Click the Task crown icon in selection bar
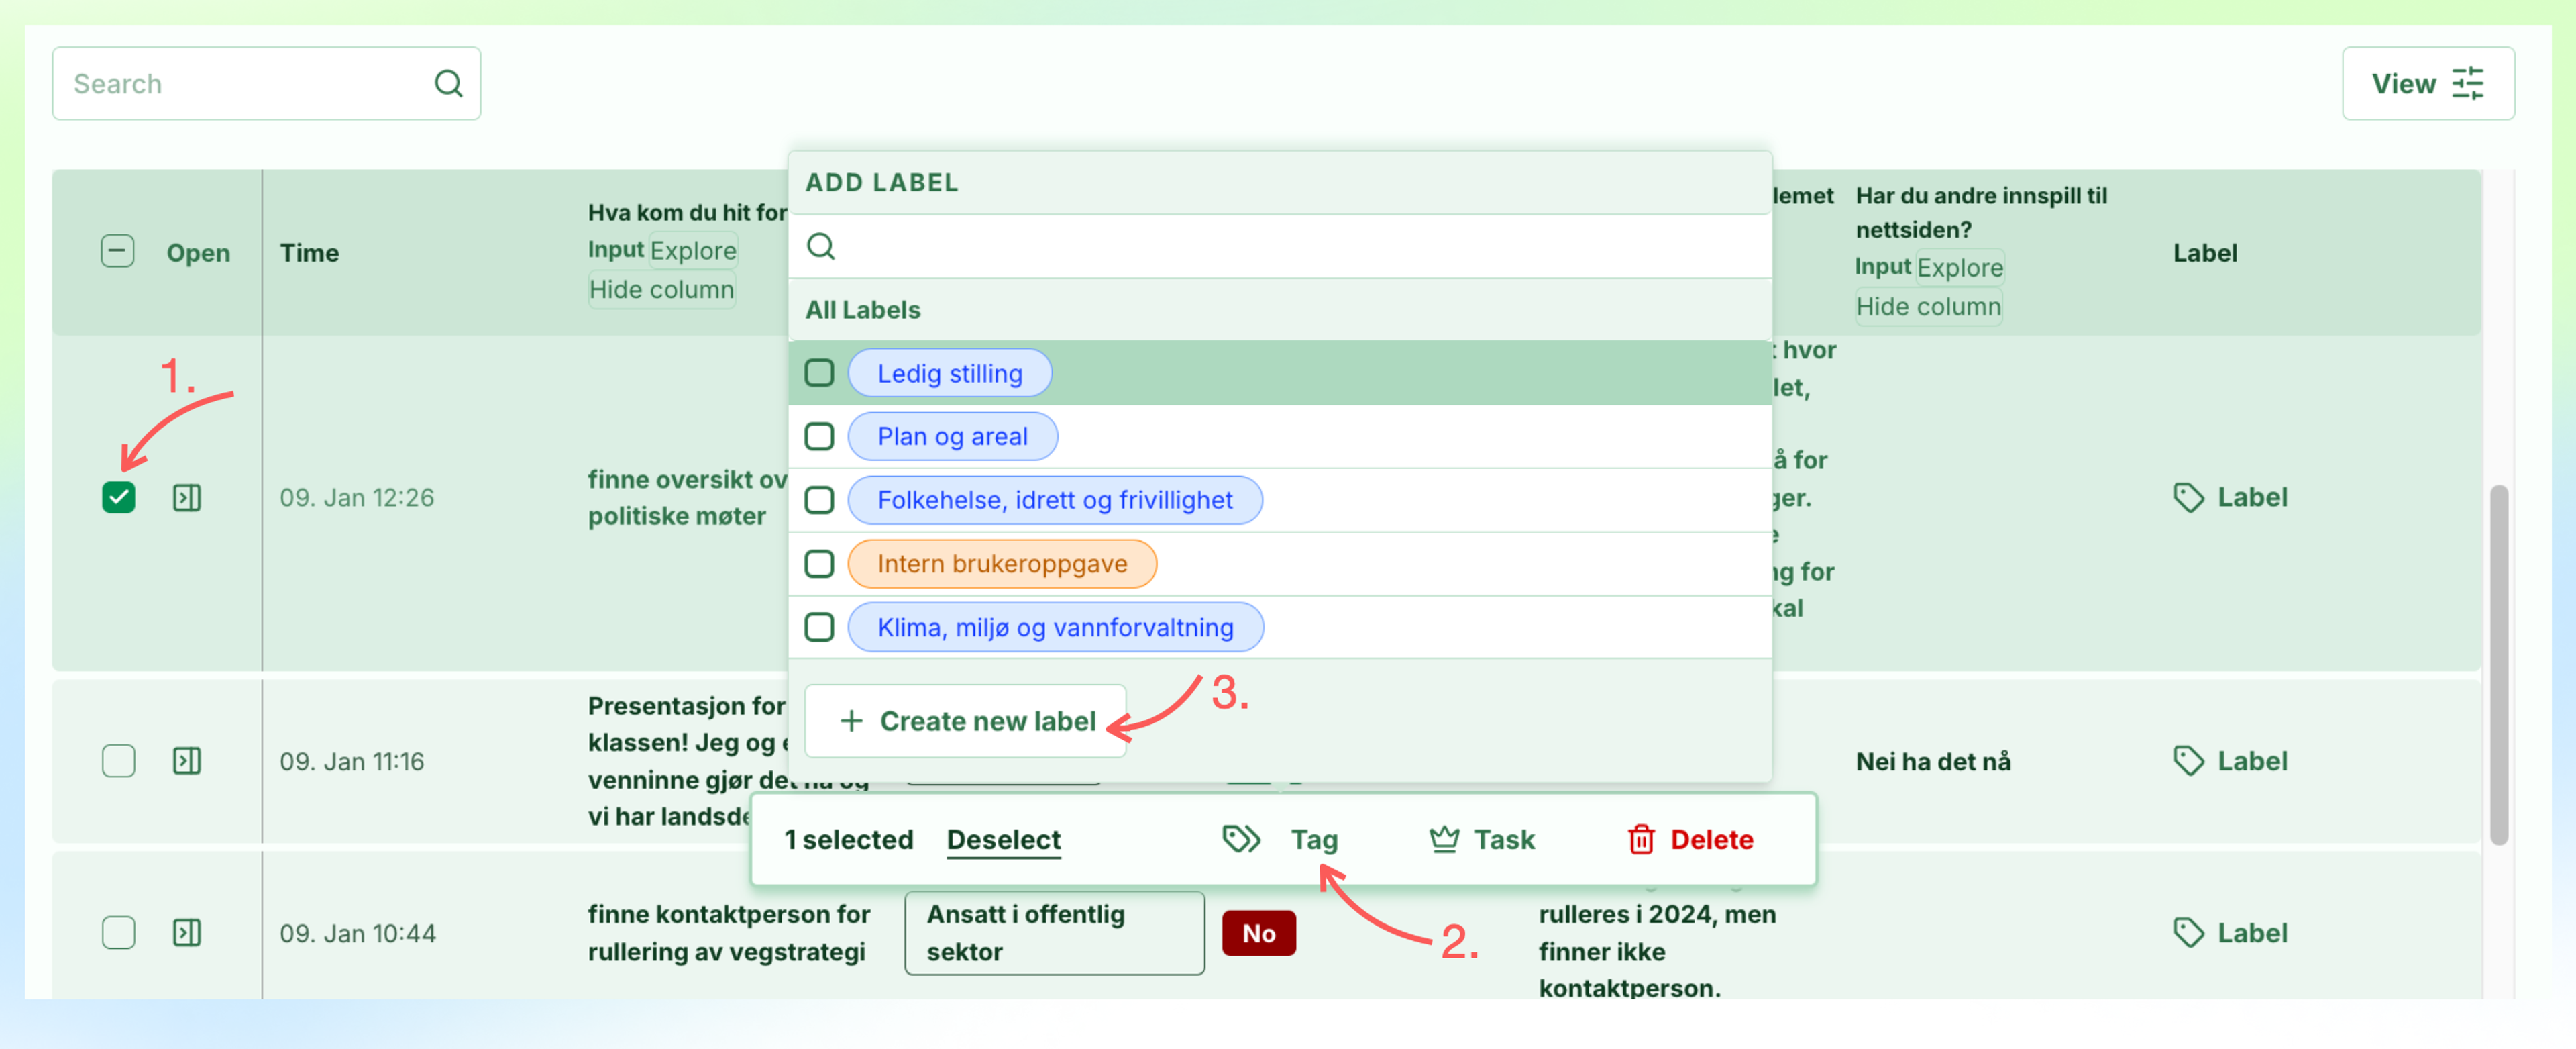2576x1049 pixels. click(1444, 839)
